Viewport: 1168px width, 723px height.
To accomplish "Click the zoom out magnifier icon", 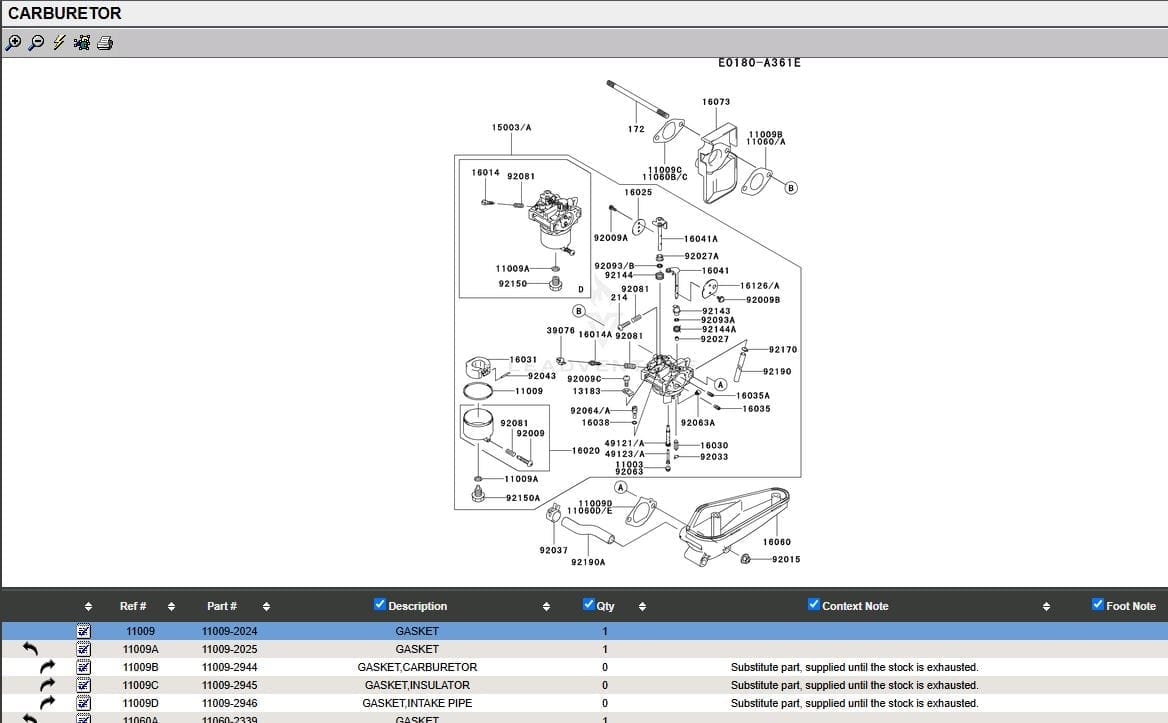I will pyautogui.click(x=36, y=42).
